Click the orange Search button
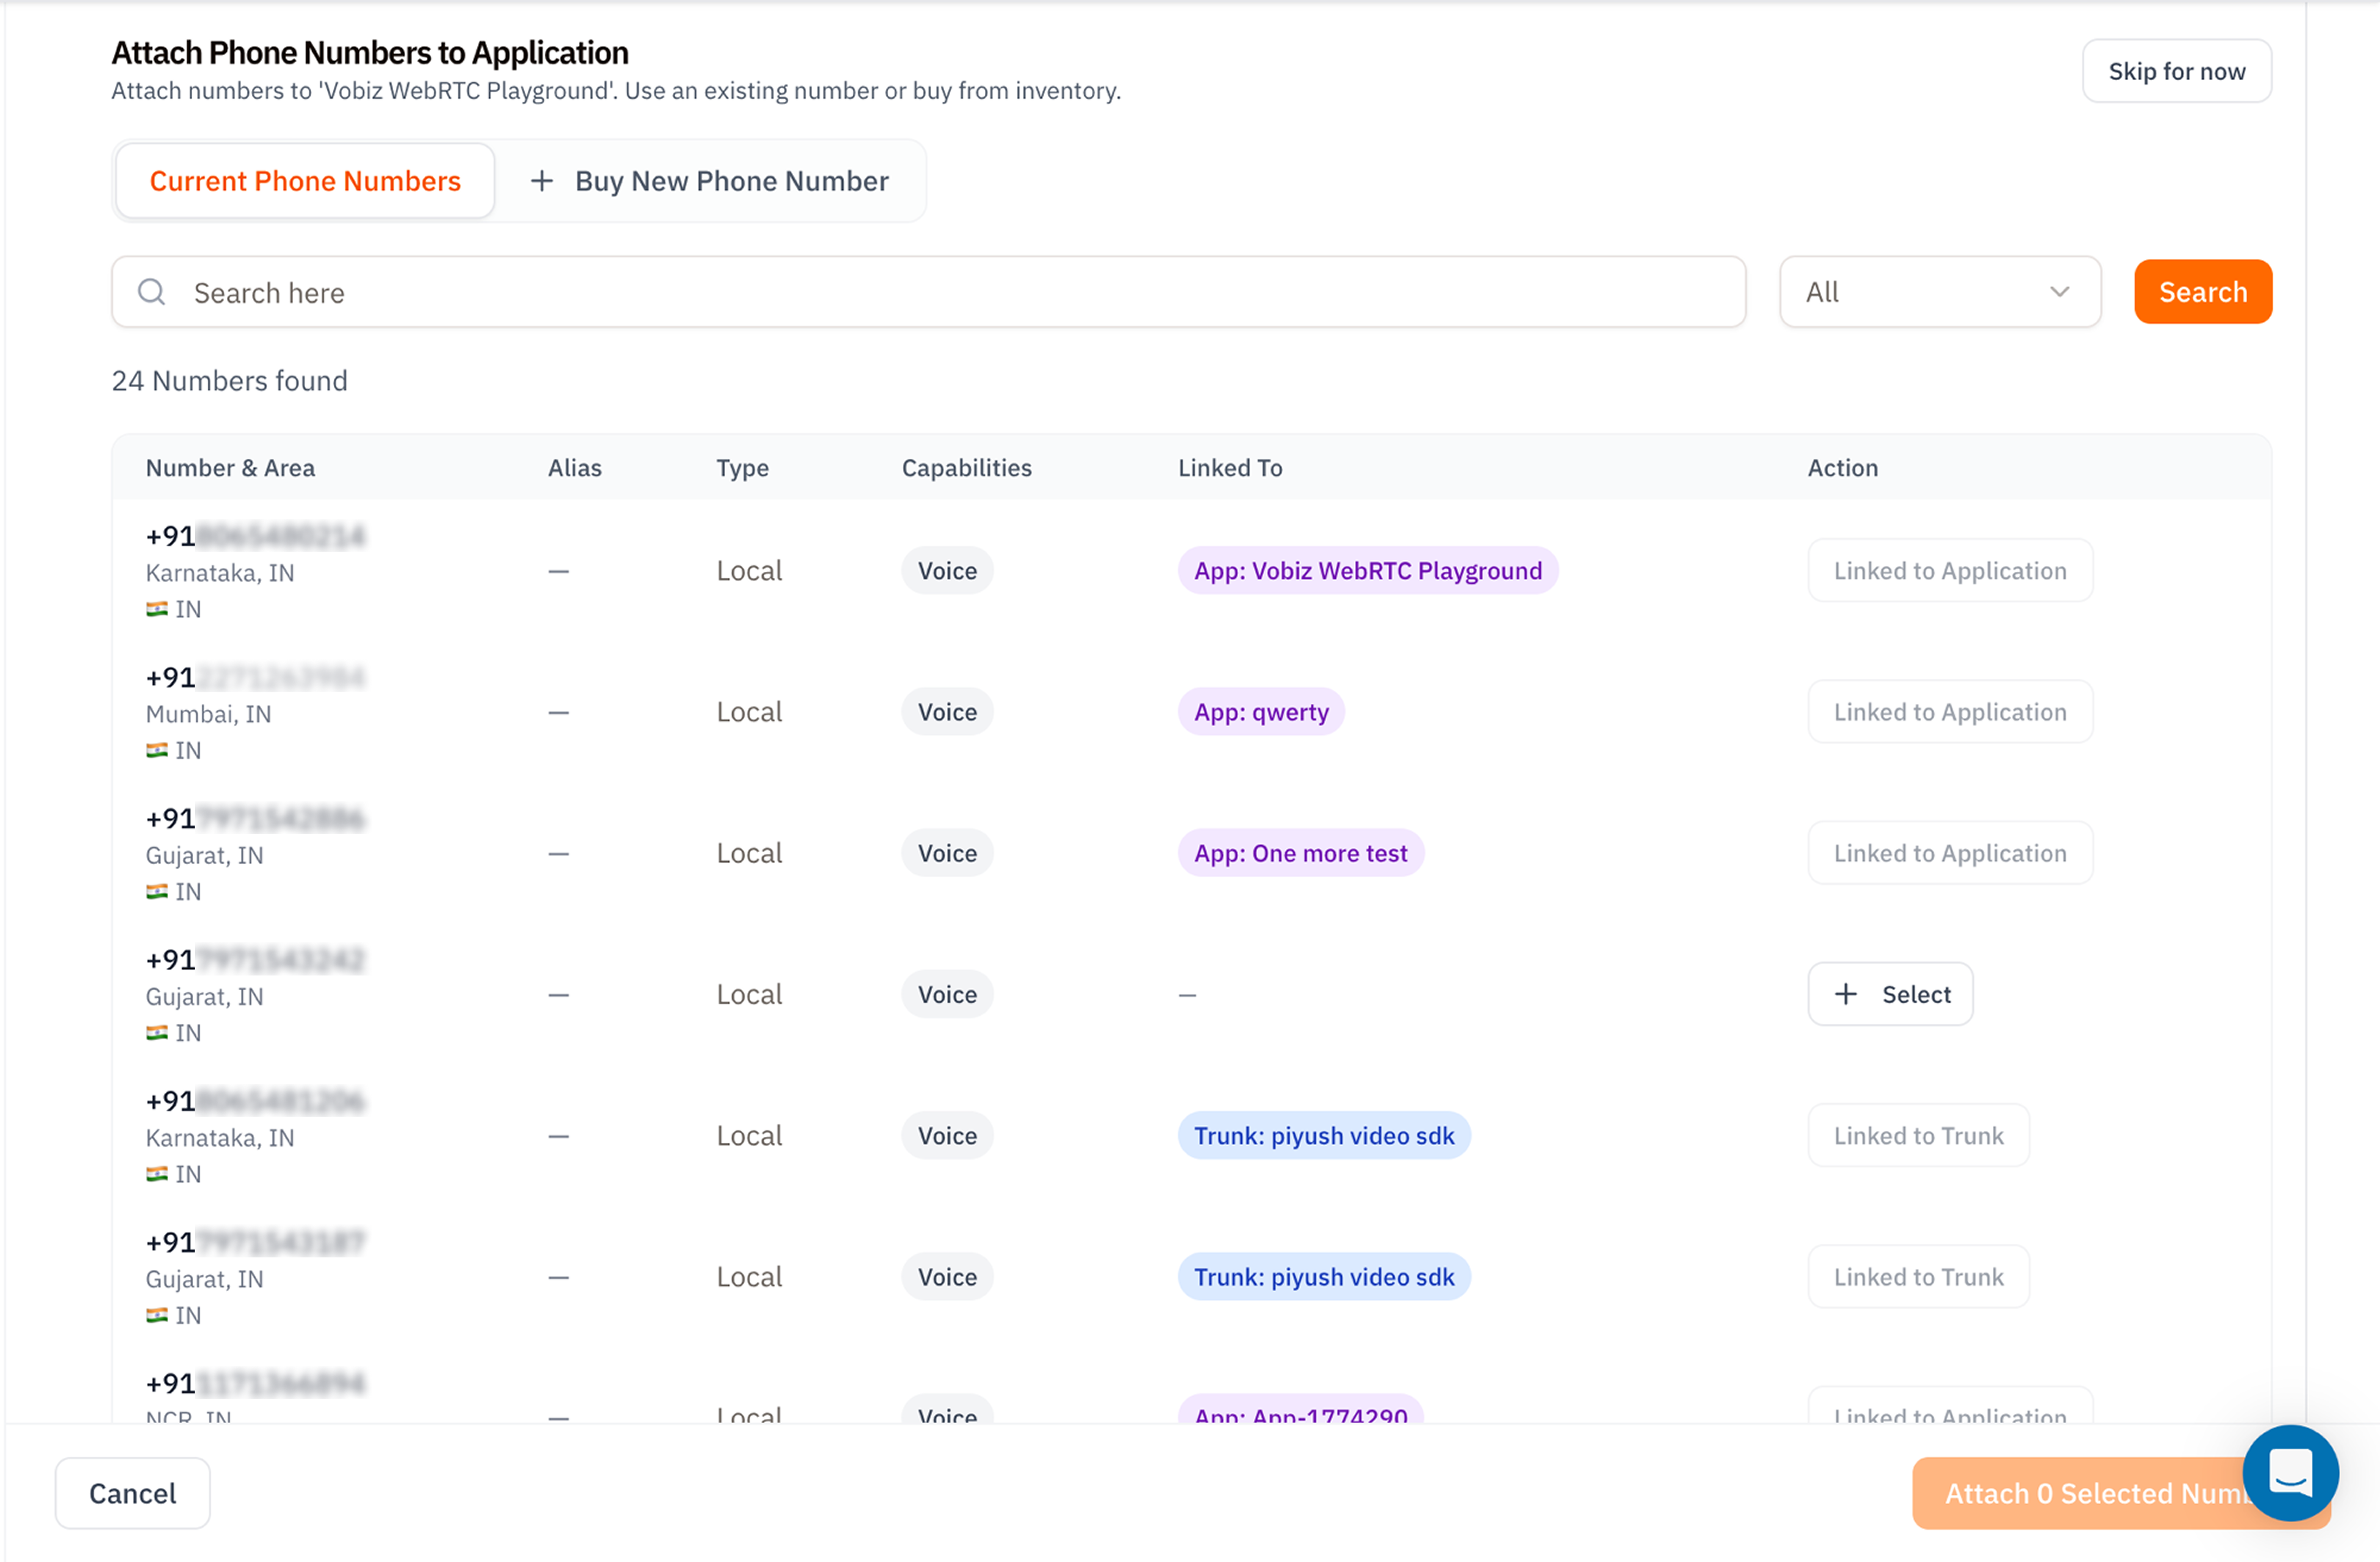The width and height of the screenshot is (2380, 1562). coord(2203,292)
